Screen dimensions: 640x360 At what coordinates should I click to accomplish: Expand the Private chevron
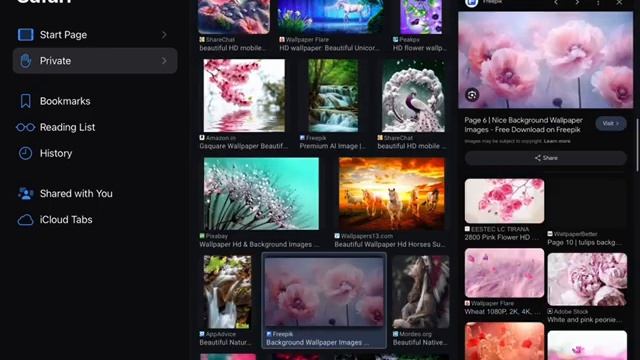click(x=164, y=61)
